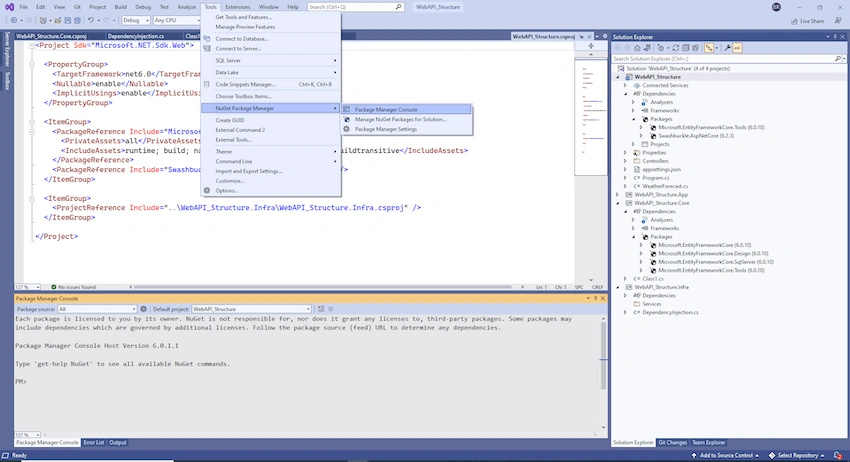Expand the SQL Server submenu

(271, 61)
